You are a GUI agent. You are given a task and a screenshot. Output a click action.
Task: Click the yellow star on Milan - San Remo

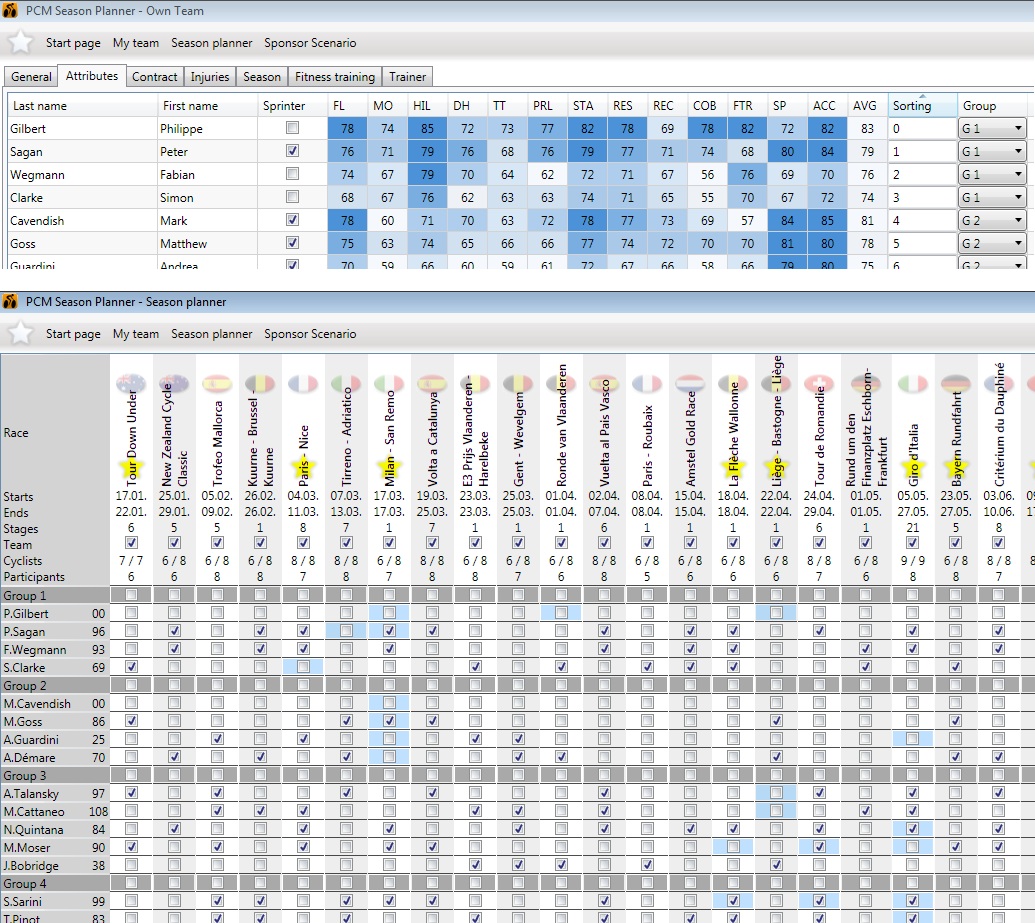[x=389, y=466]
